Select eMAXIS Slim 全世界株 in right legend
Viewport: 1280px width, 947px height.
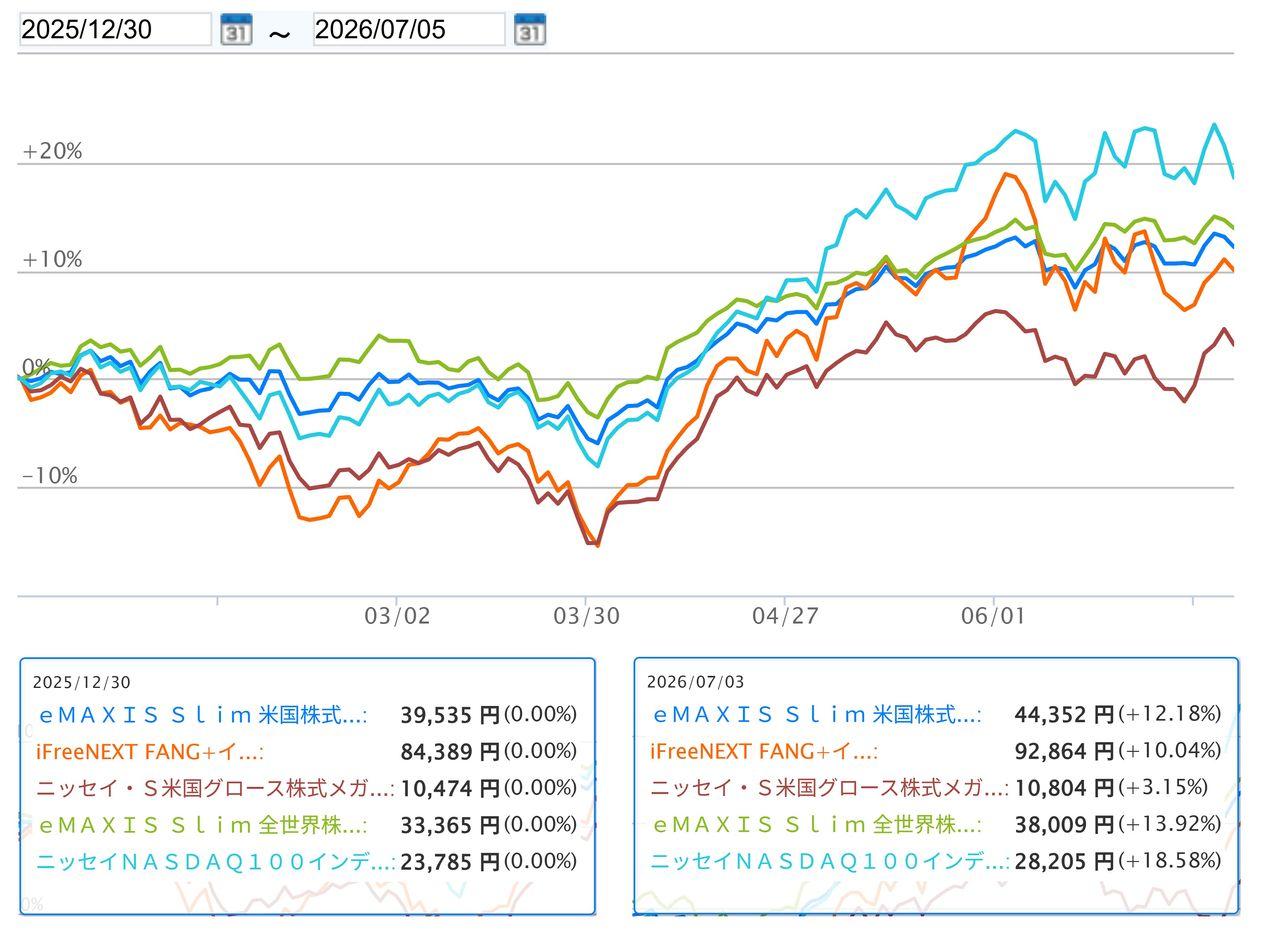tap(817, 825)
